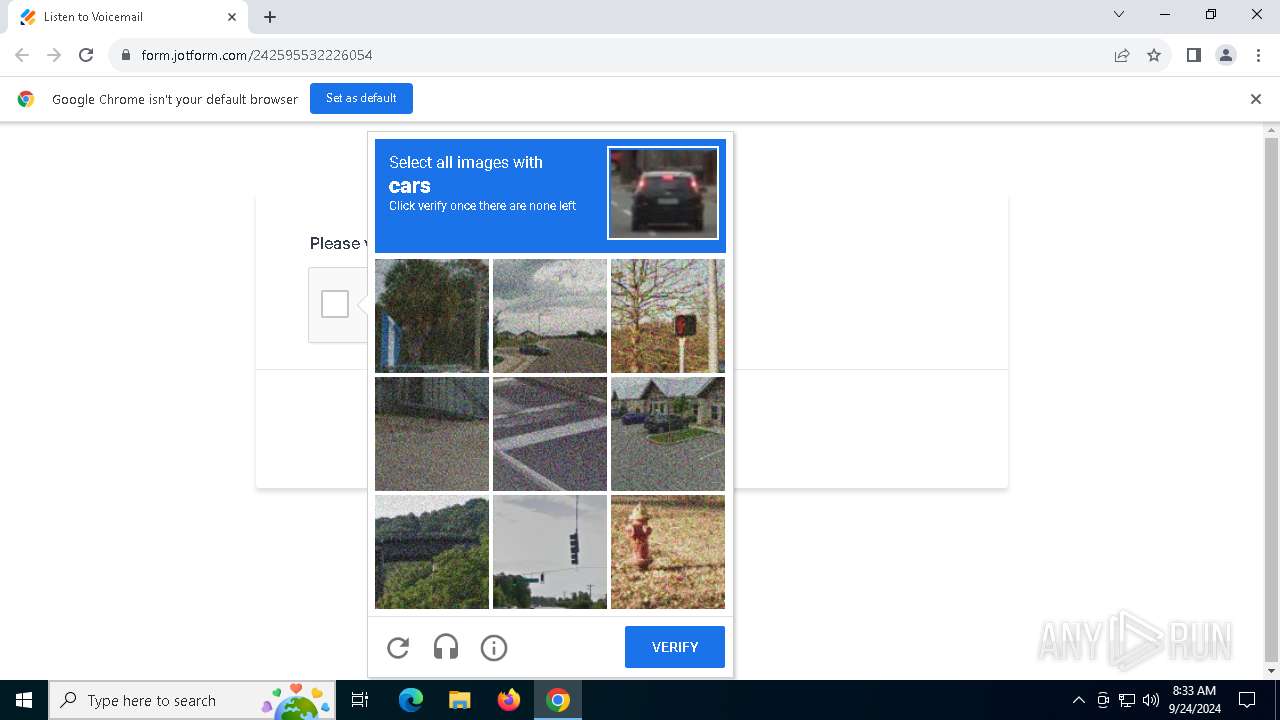1280x720 pixels.
Task: Select captcha tile with fire hydrant
Action: 668,552
